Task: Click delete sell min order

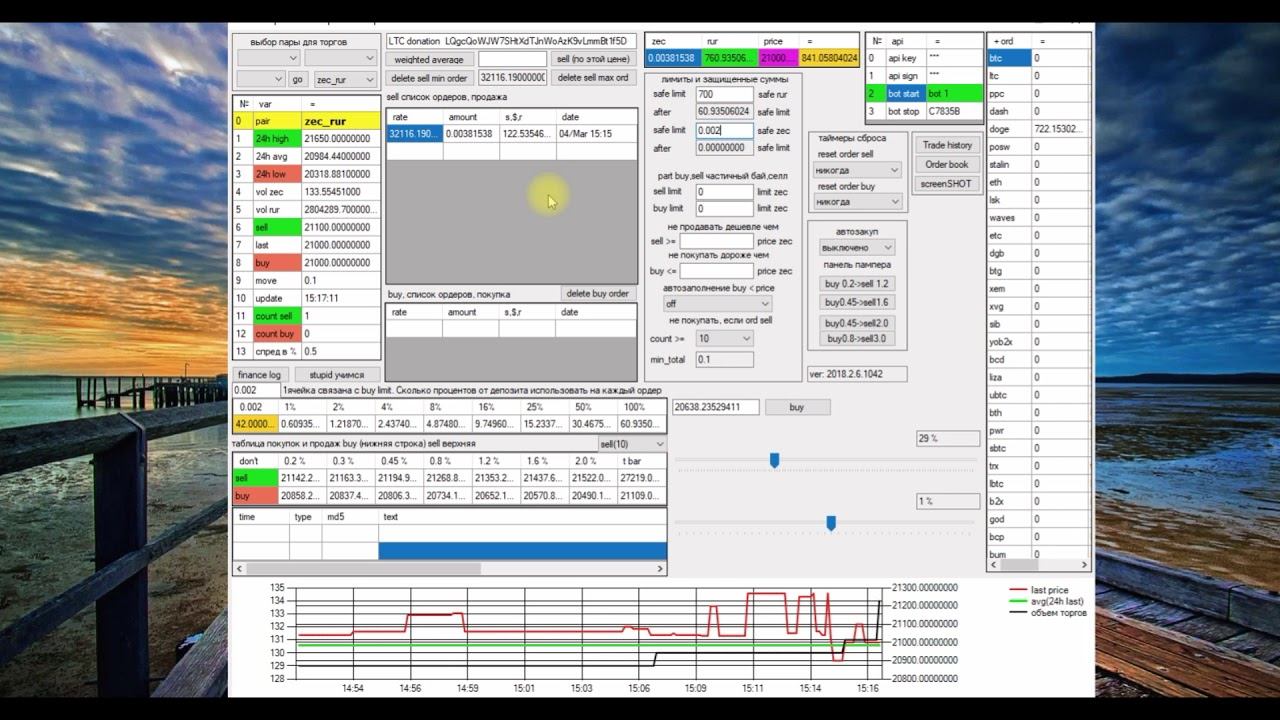Action: click(430, 78)
